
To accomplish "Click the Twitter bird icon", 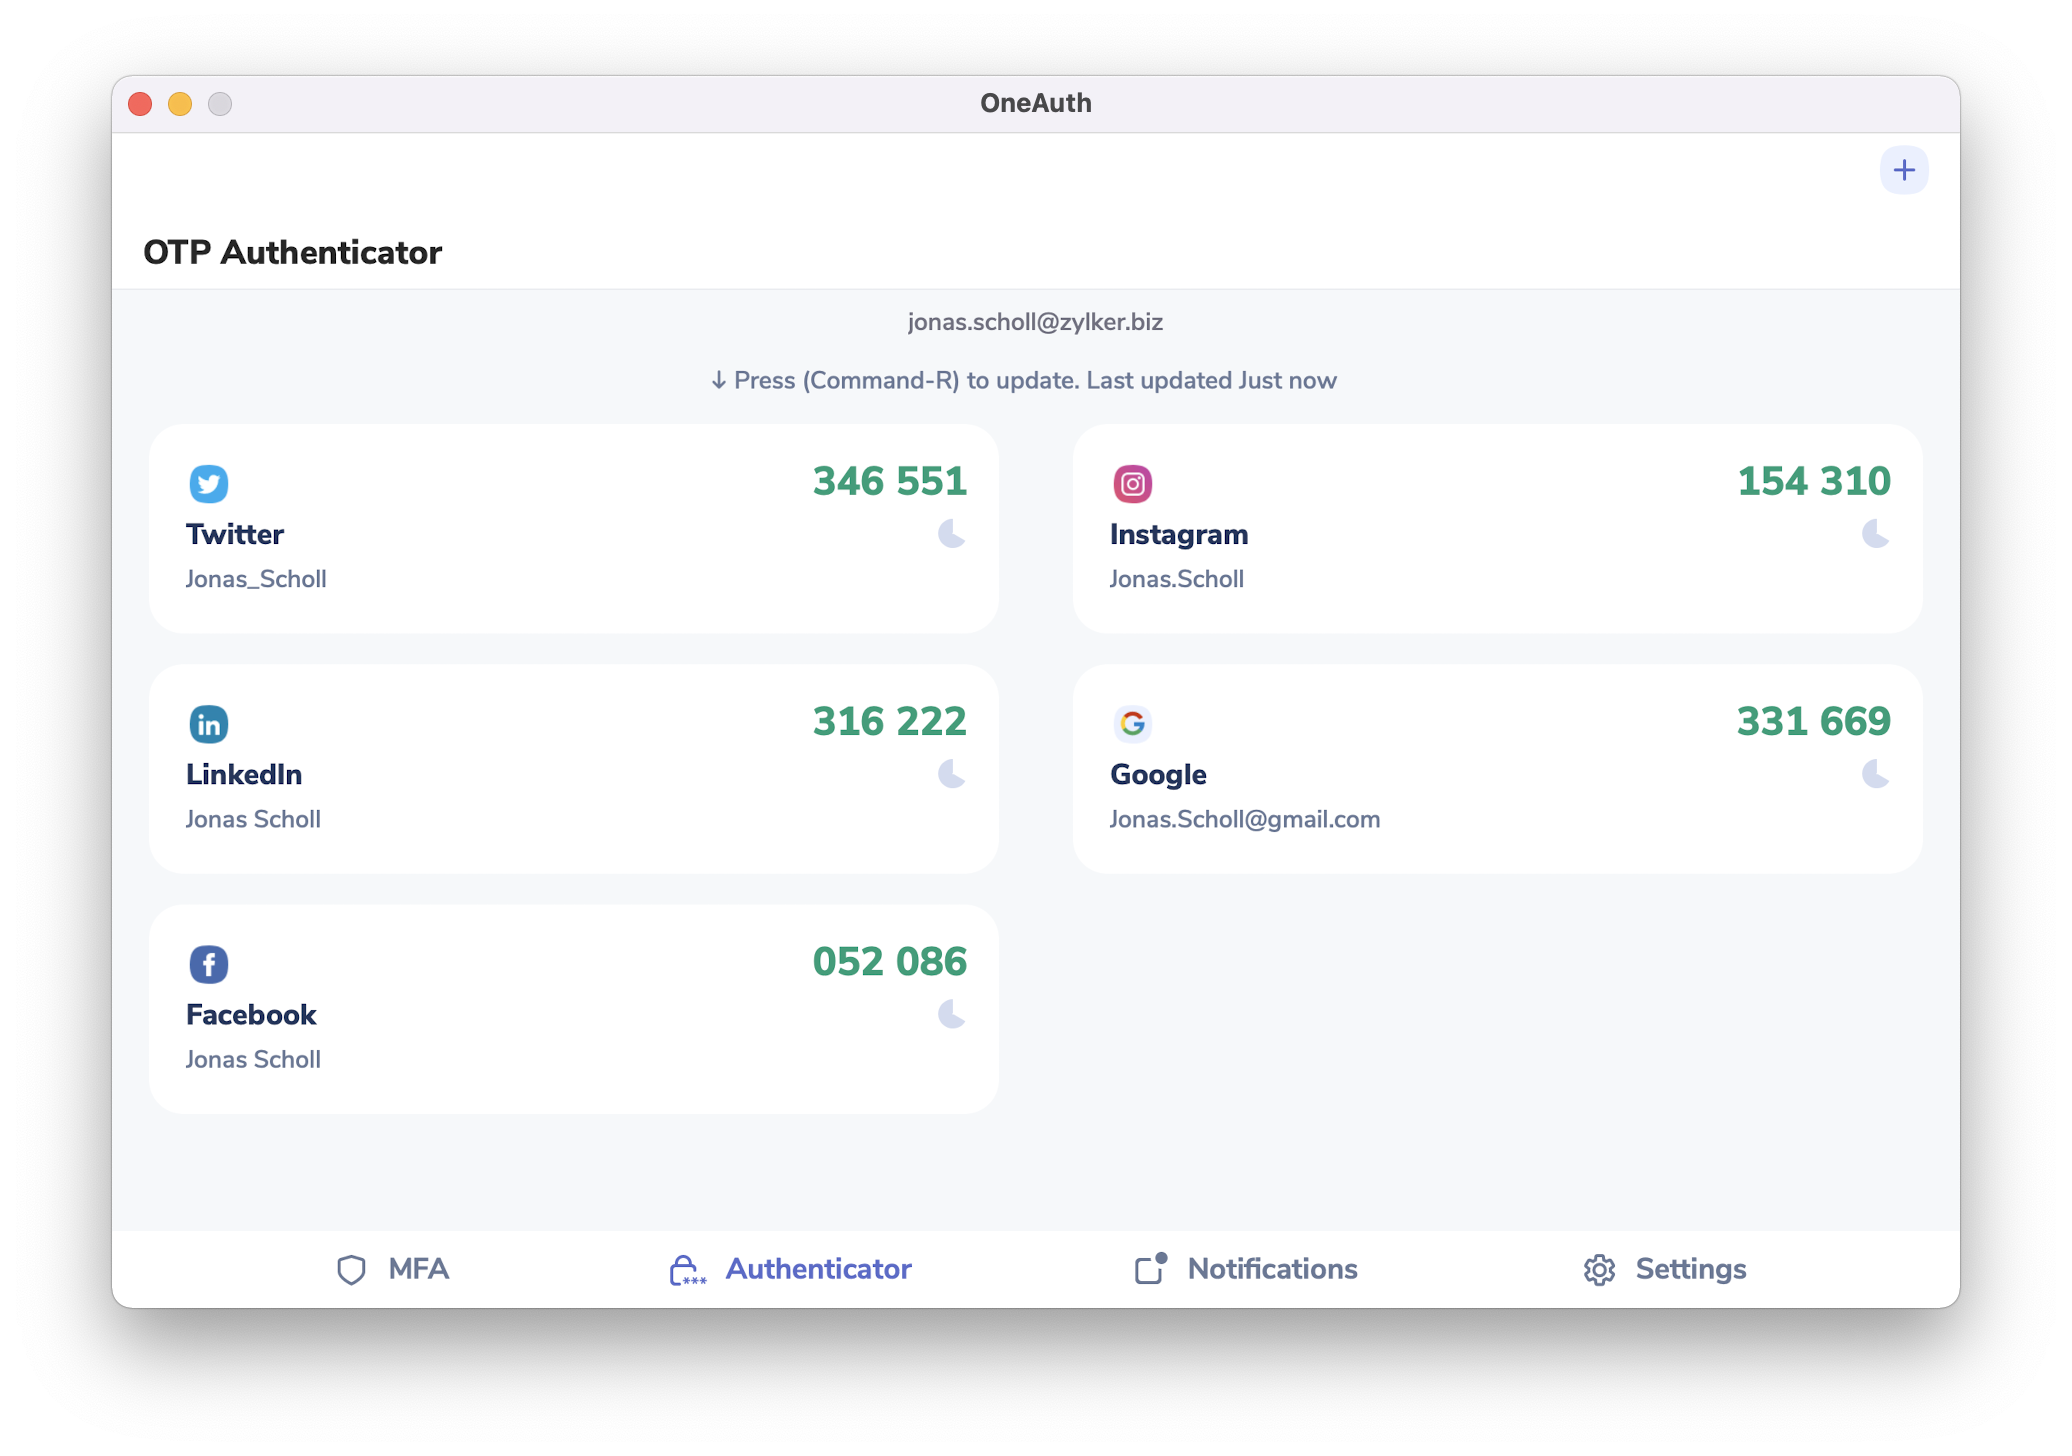I will 209,484.
